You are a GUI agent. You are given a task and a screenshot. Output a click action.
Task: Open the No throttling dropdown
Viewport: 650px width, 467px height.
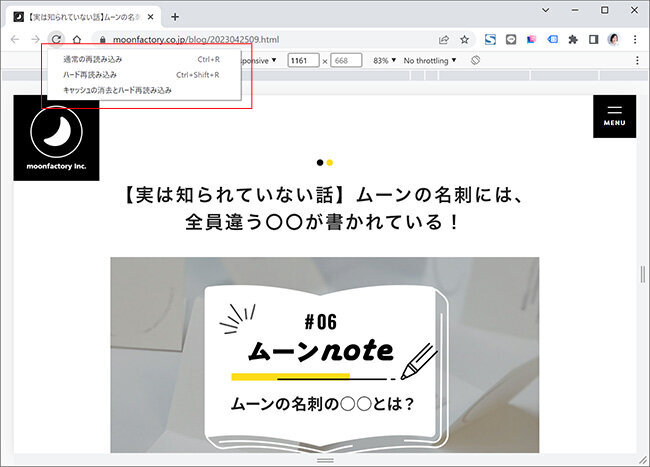tap(430, 60)
